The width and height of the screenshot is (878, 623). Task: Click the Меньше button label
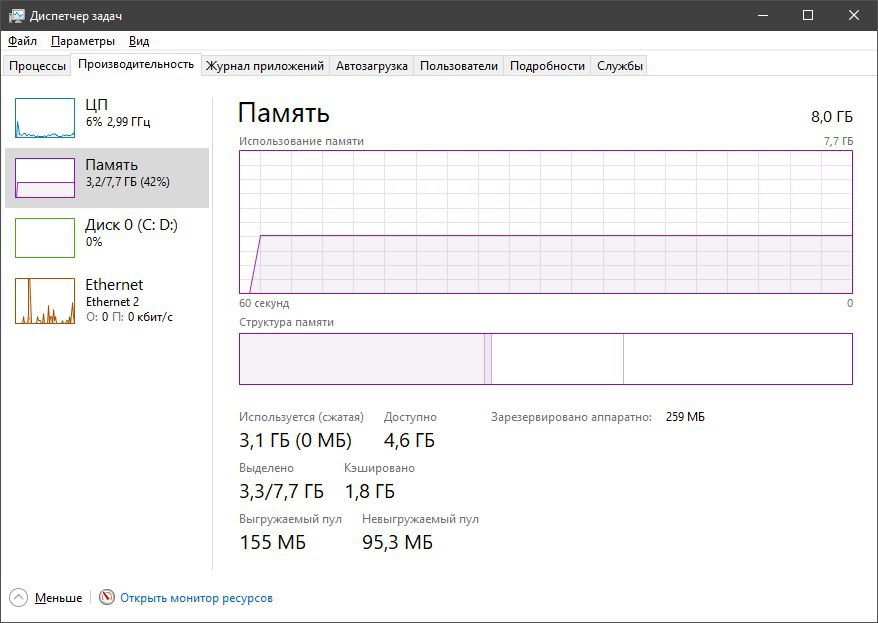[58, 598]
